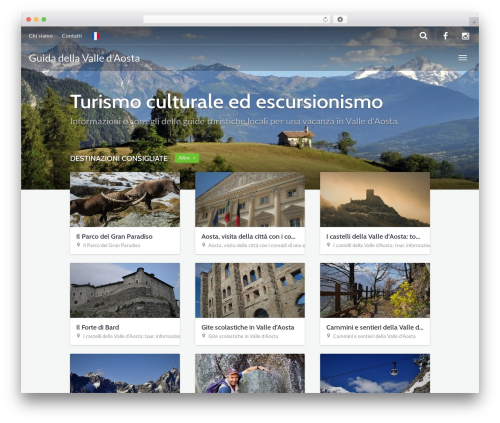This screenshot has height=423, width=500.
Task: Open the search magnifier icon
Action: pyautogui.click(x=423, y=36)
